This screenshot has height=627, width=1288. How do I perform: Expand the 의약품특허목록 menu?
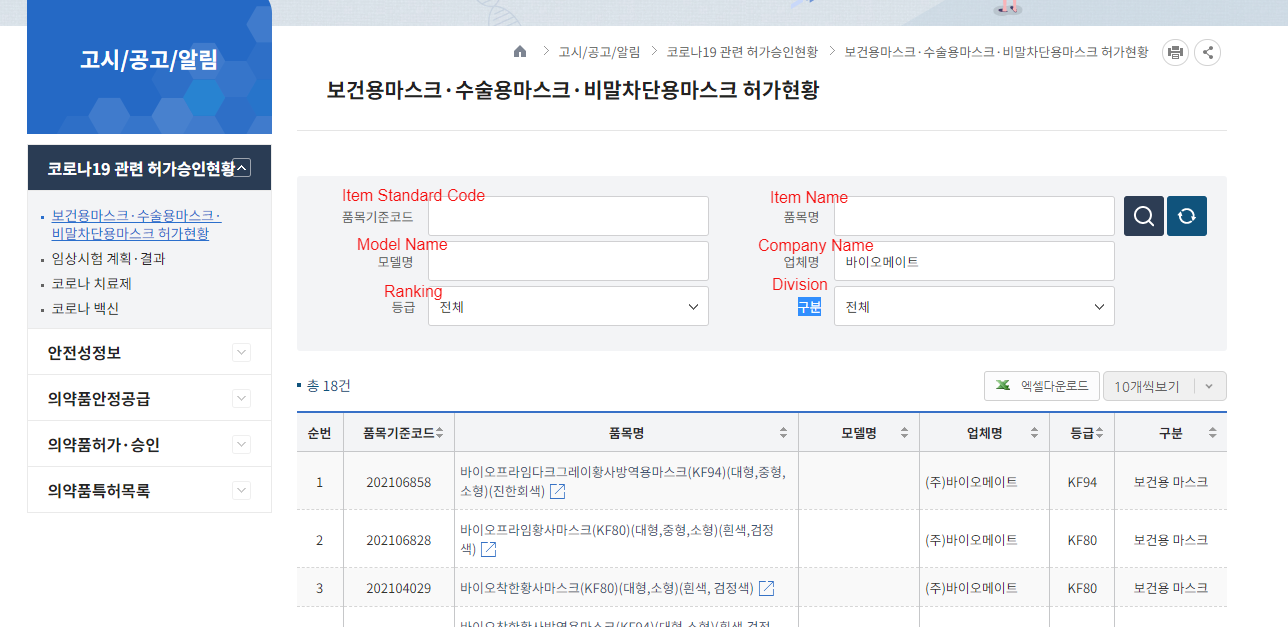[241, 490]
